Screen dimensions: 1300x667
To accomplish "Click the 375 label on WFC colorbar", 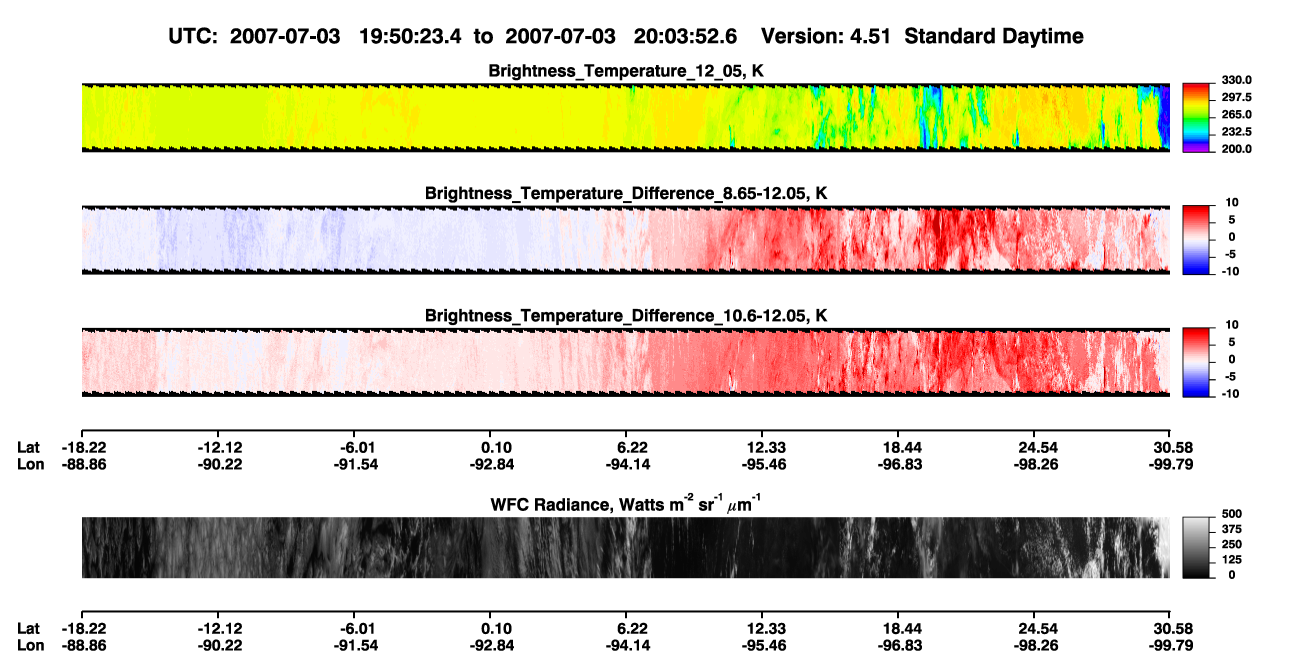I will coord(1232,528).
